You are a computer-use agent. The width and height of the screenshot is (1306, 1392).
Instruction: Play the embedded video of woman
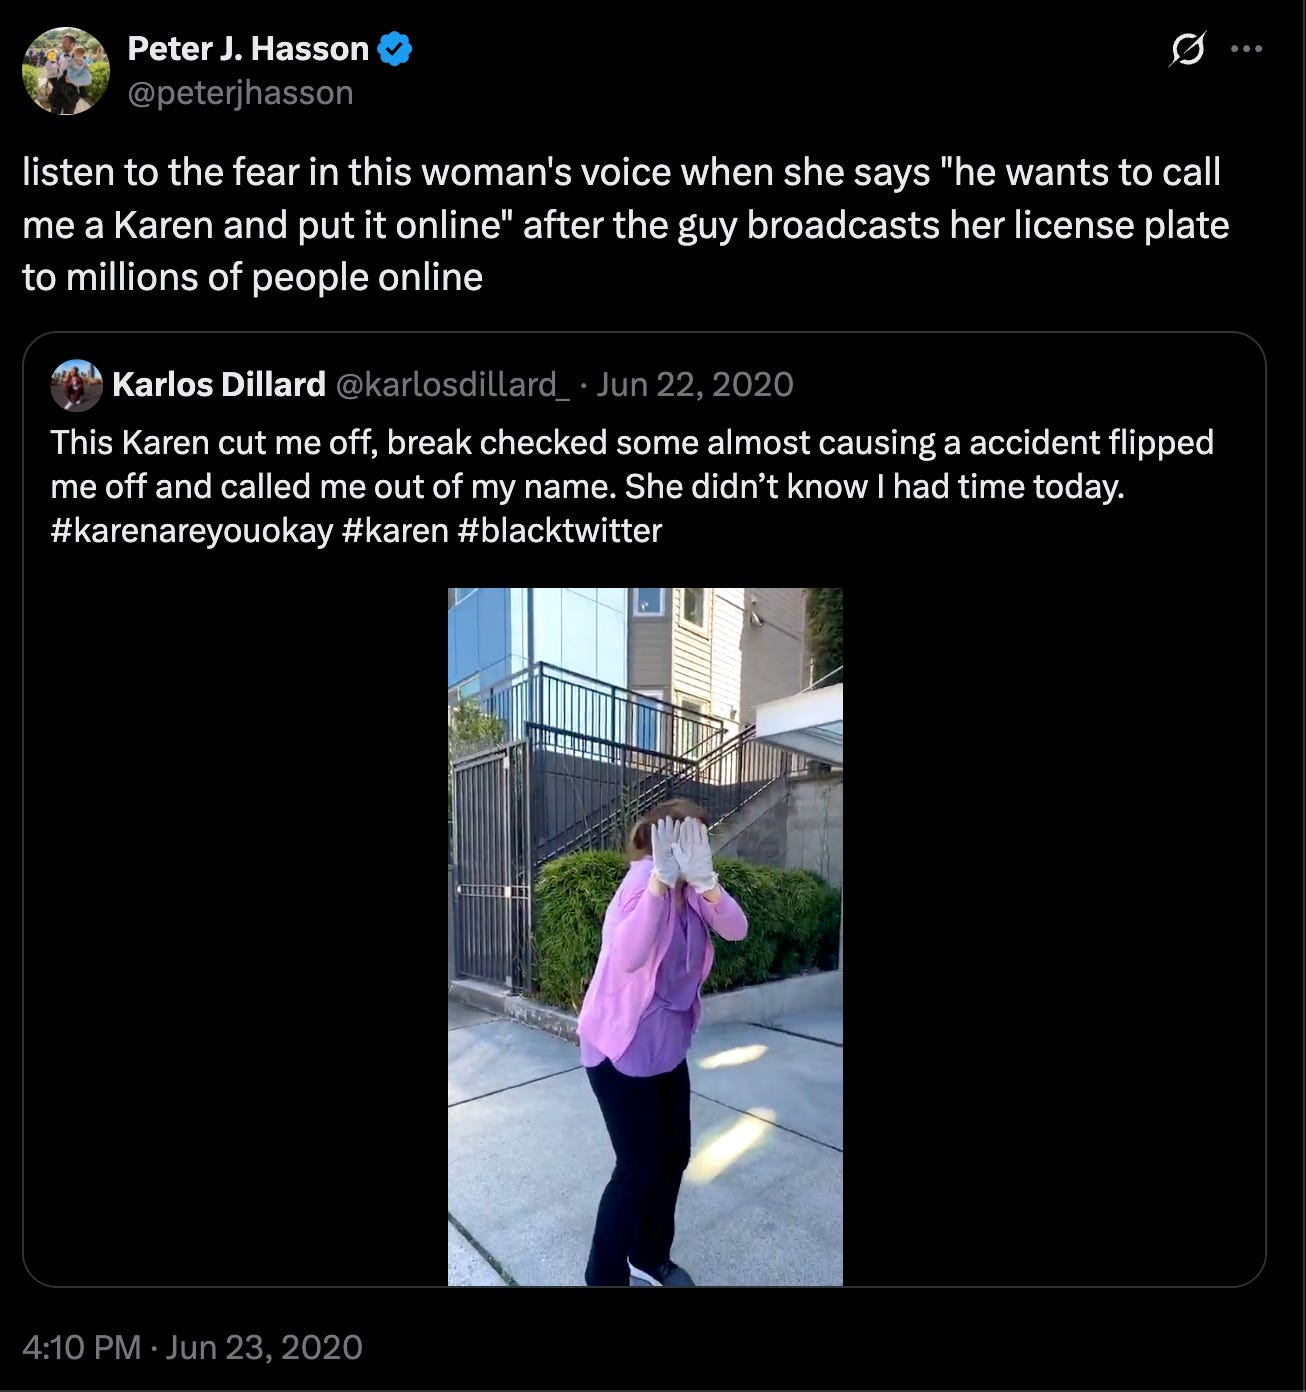coord(645,936)
